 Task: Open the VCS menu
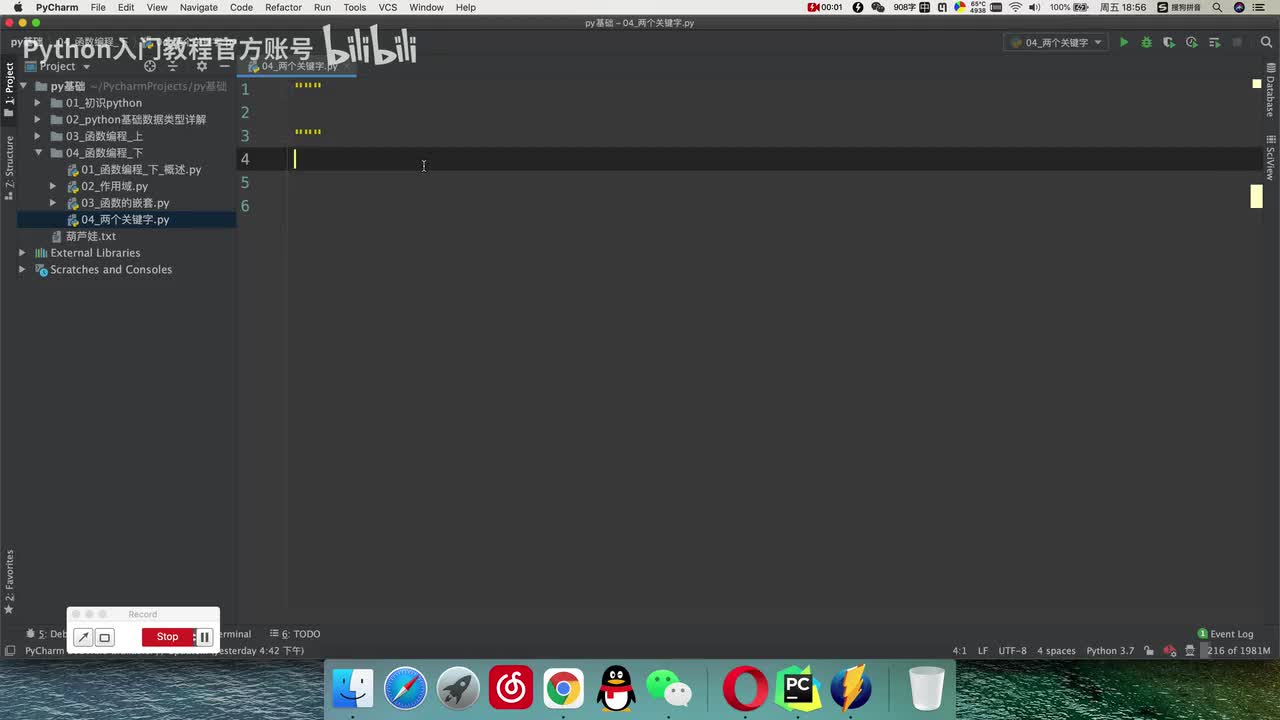coord(387,7)
